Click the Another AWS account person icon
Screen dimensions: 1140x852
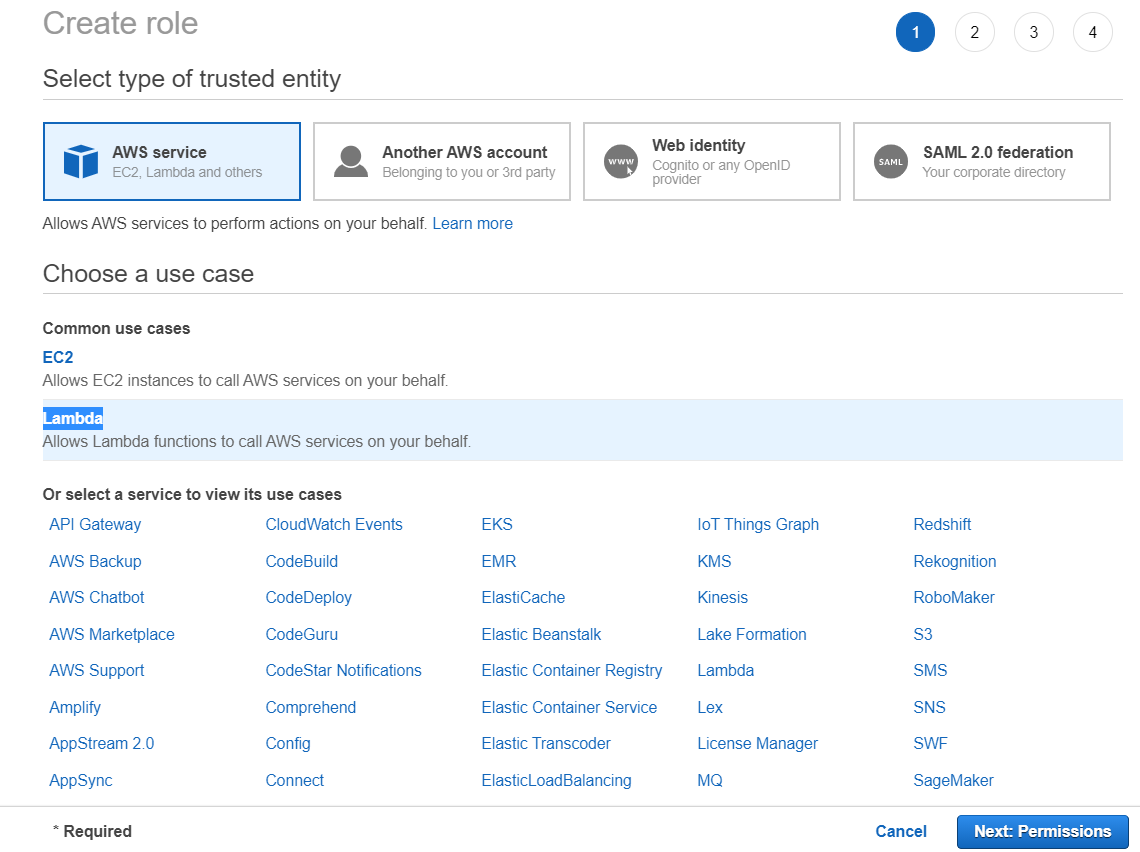click(350, 161)
